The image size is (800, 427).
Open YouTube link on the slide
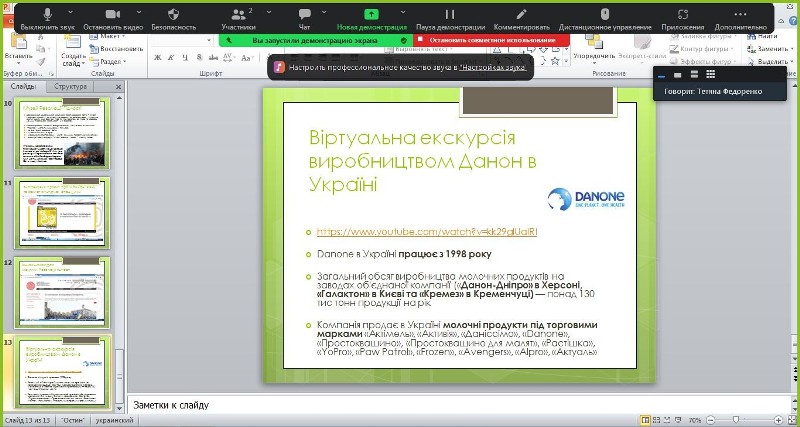click(427, 232)
